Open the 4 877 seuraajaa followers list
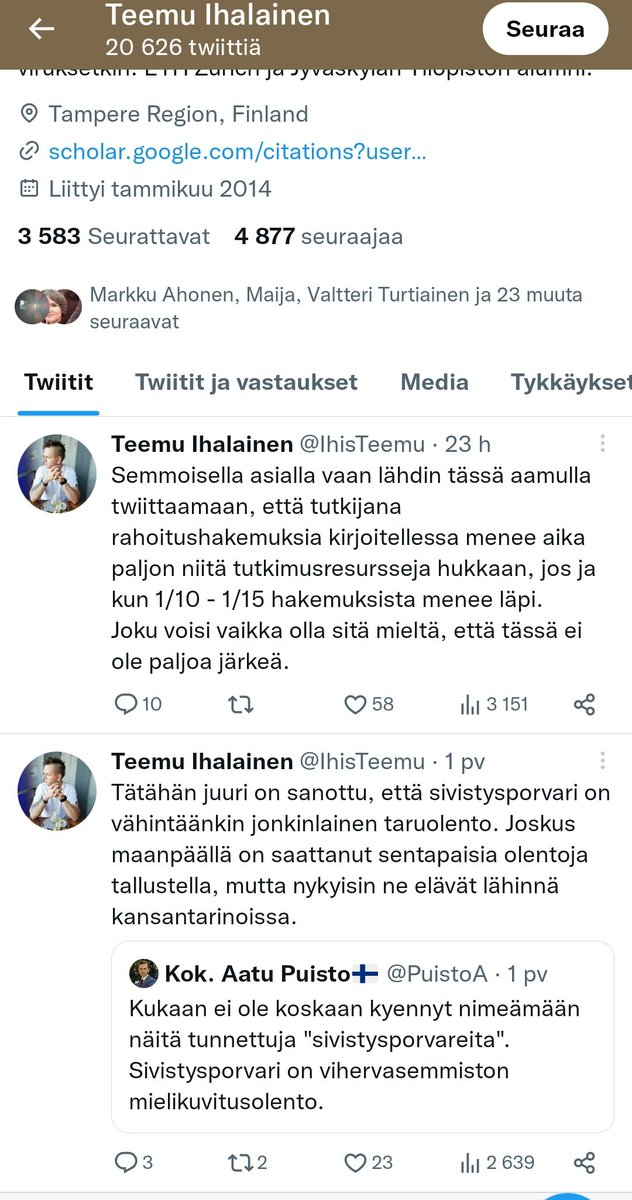 [318, 237]
